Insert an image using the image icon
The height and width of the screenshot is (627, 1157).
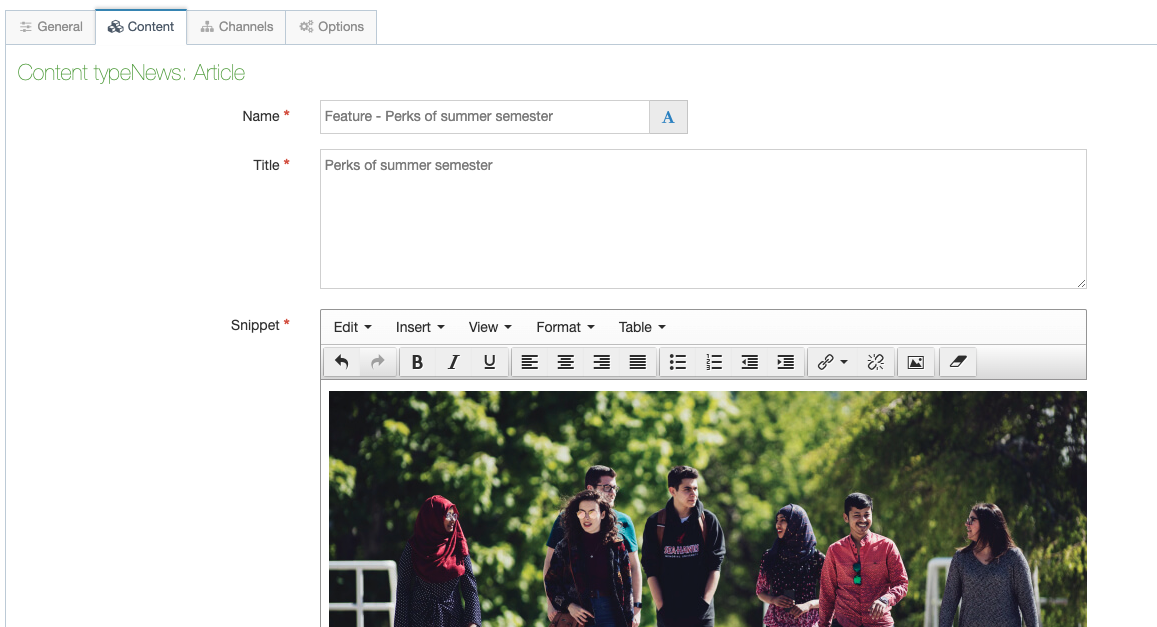pyautogui.click(x=916, y=362)
